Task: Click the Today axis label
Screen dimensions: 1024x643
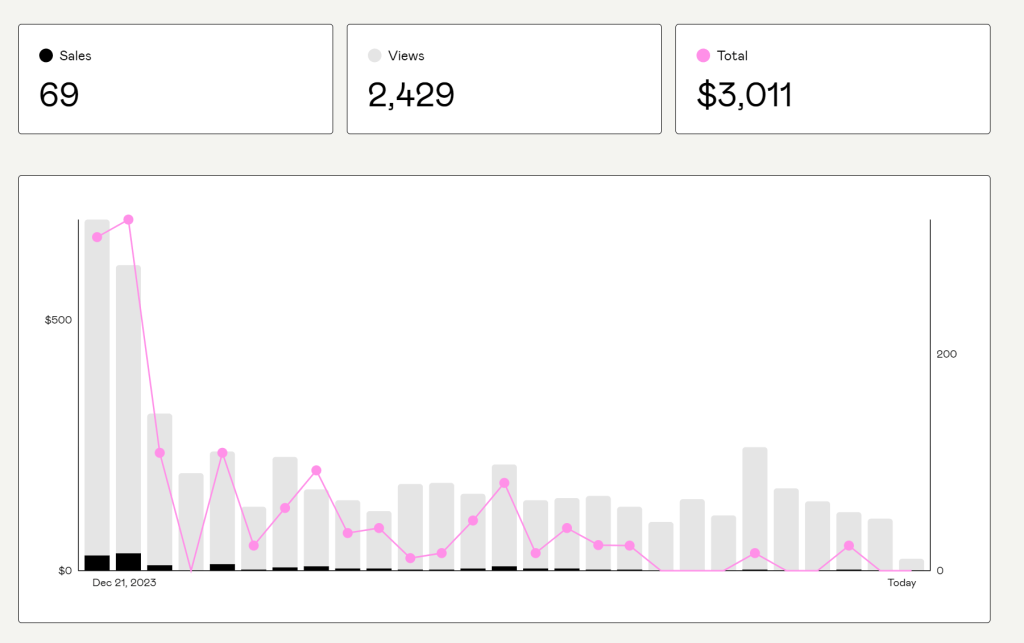Action: (x=902, y=583)
